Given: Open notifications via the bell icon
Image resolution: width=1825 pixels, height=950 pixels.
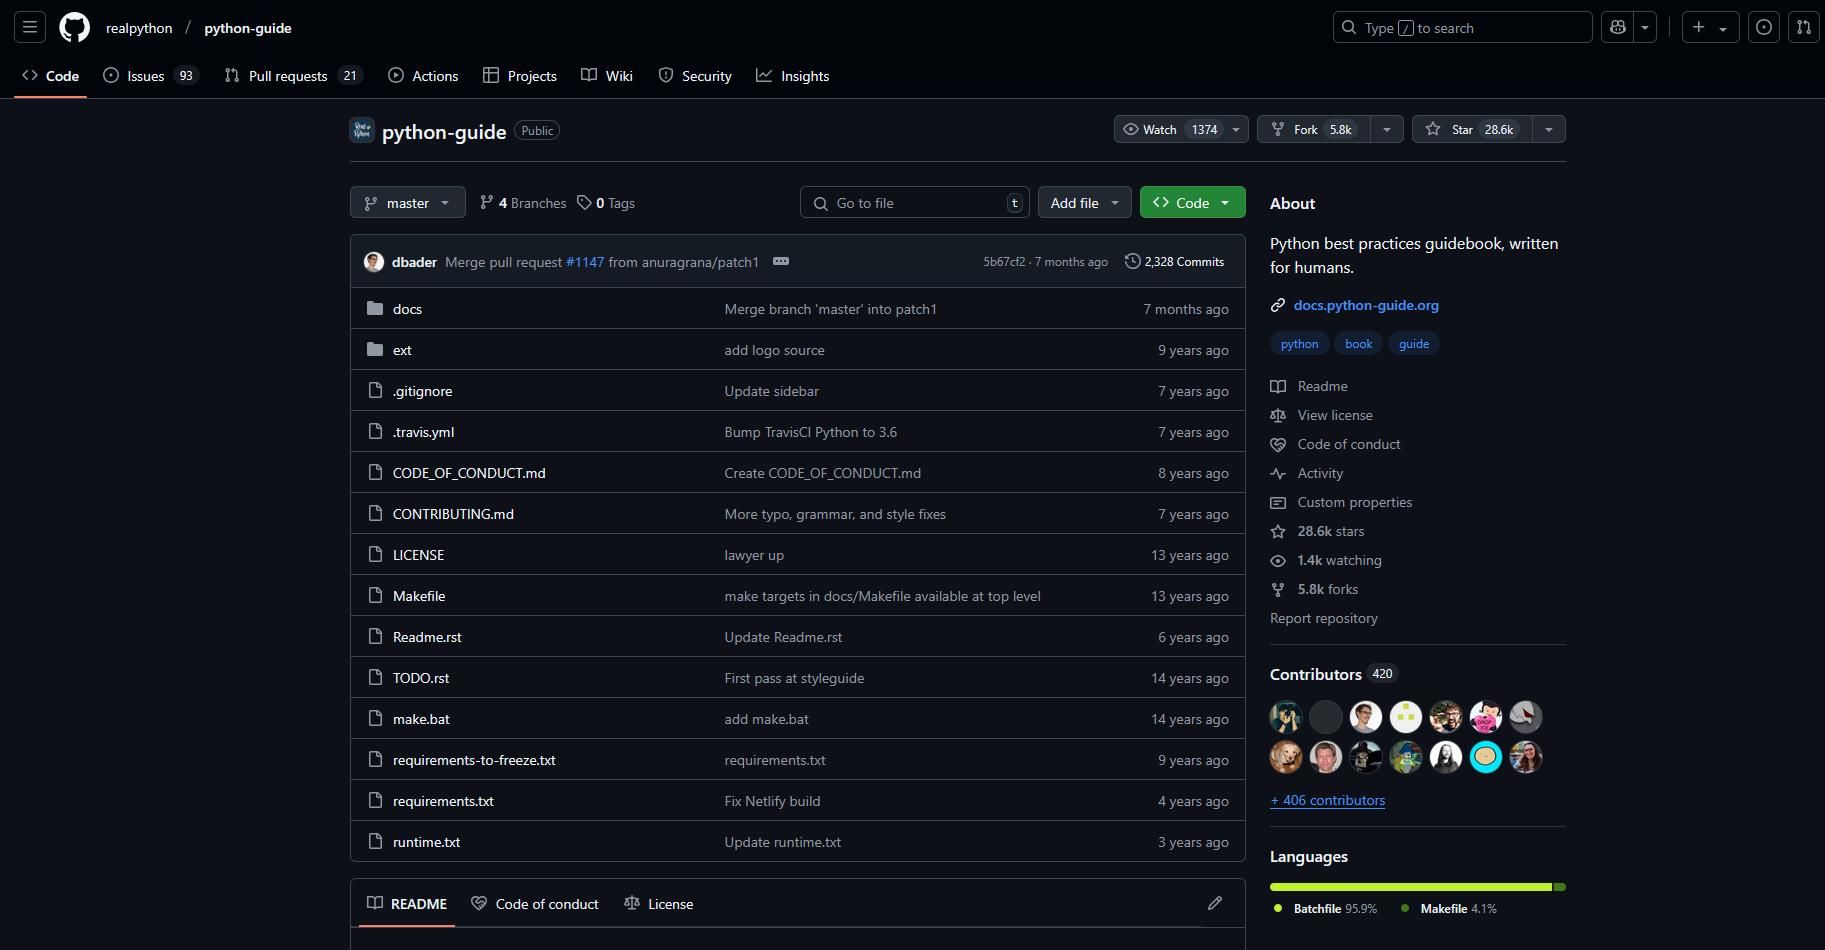Looking at the screenshot, I should [1763, 27].
